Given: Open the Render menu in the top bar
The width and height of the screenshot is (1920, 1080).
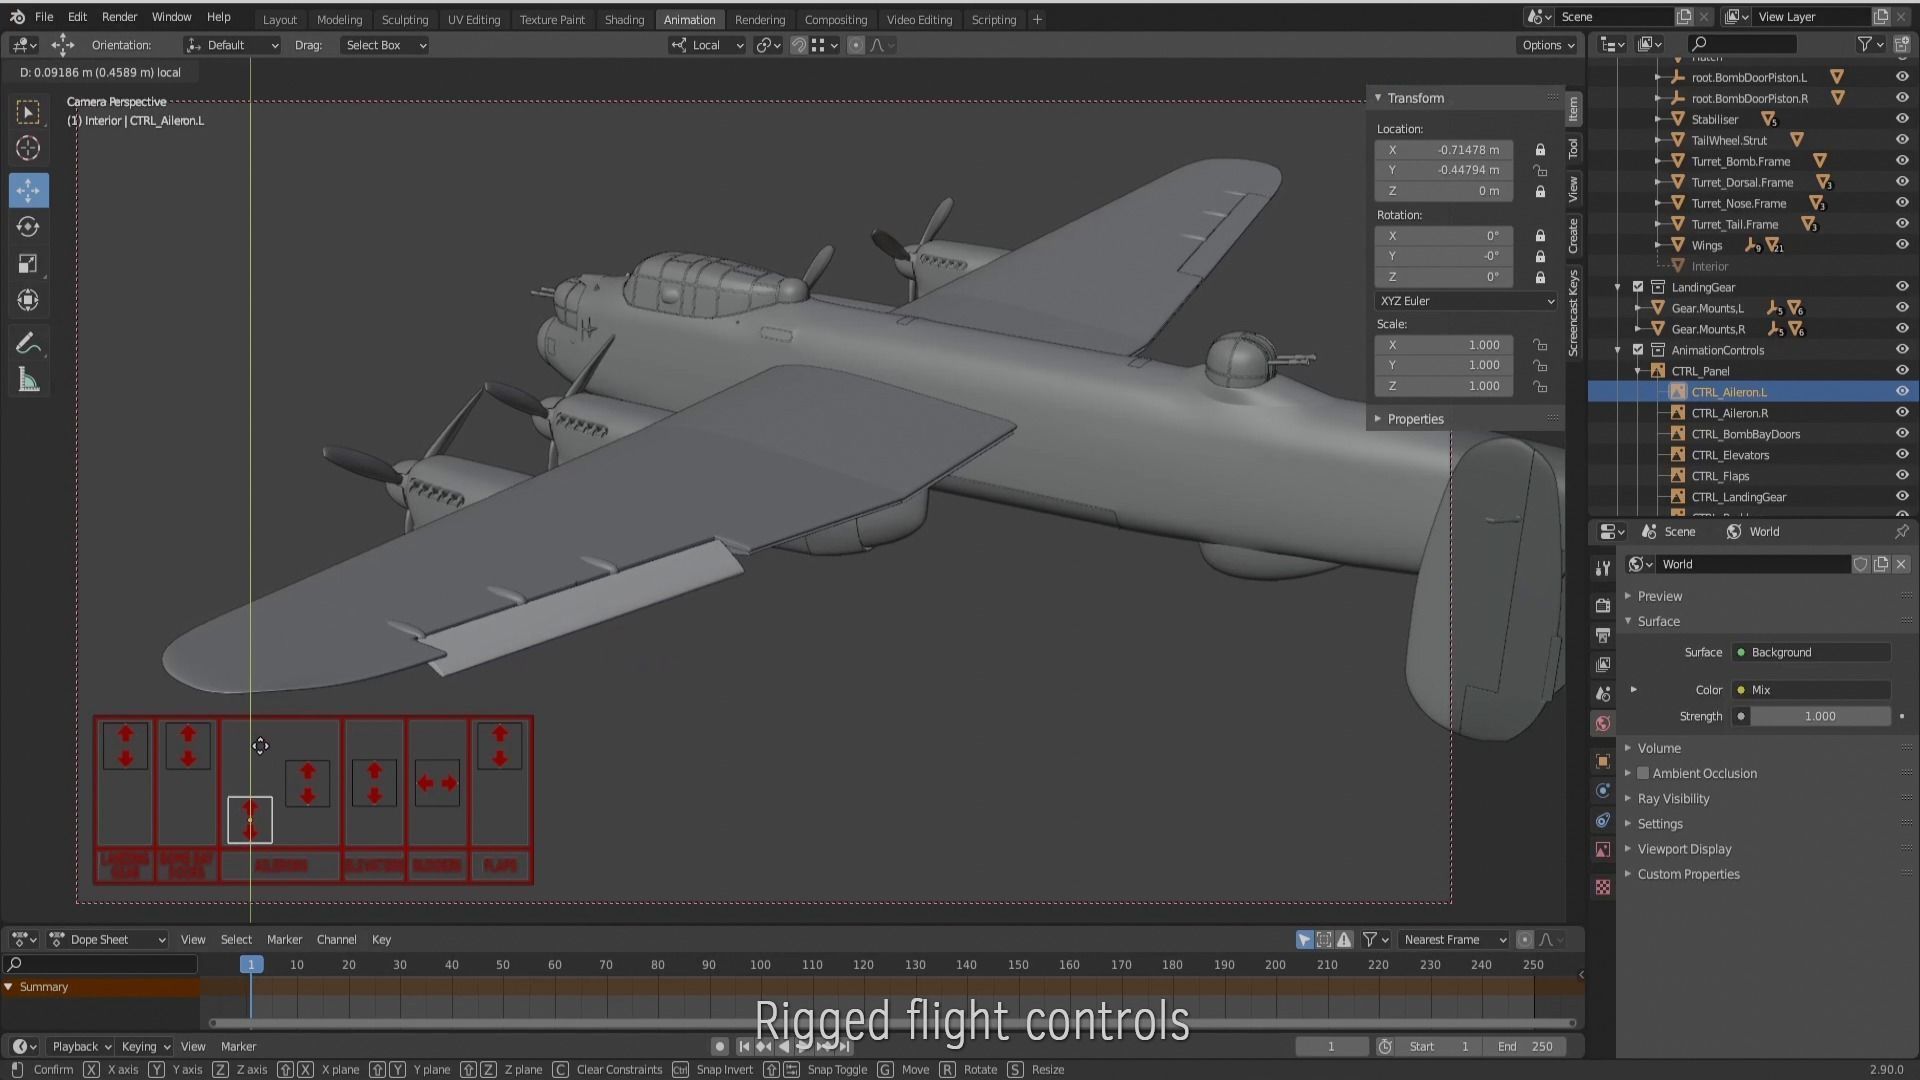Looking at the screenshot, I should [x=119, y=17].
